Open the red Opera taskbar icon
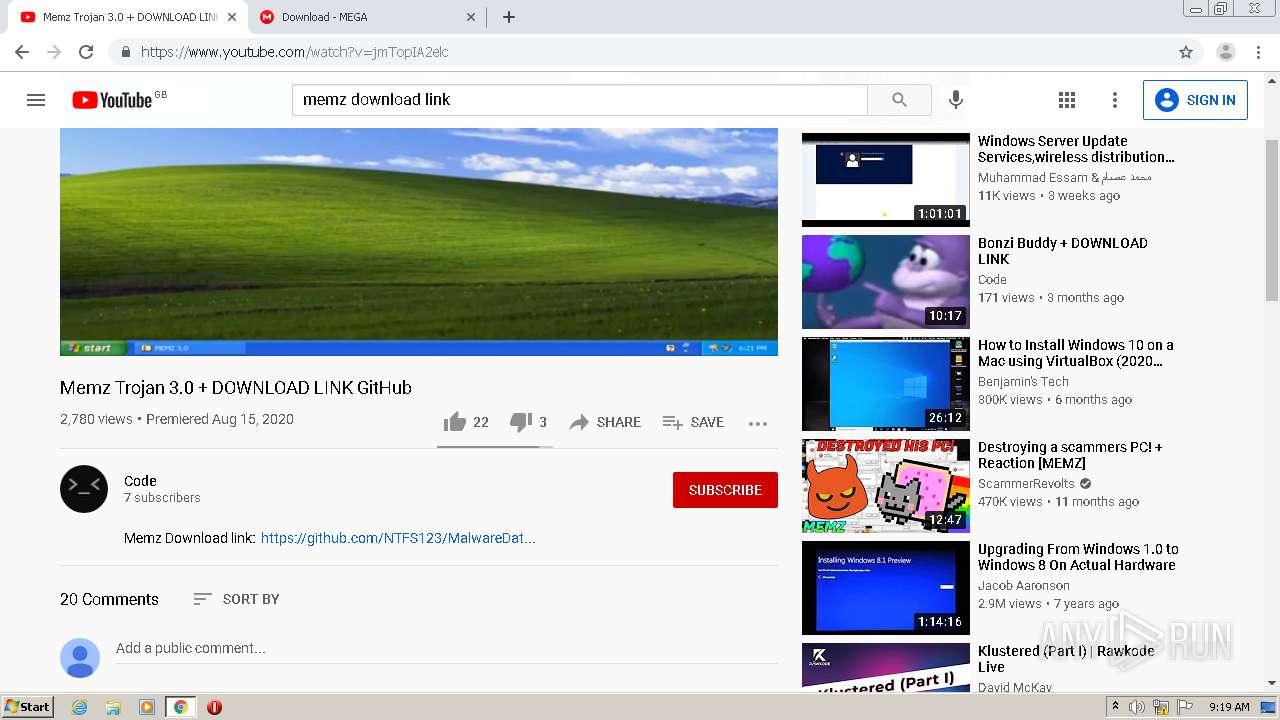The height and width of the screenshot is (720, 1280). coord(214,707)
